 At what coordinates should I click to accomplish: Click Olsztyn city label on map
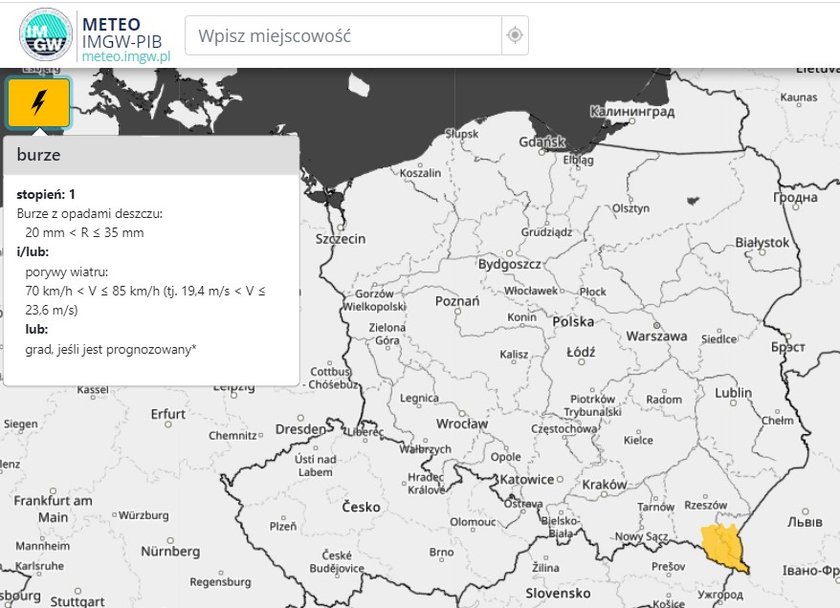pyautogui.click(x=631, y=208)
